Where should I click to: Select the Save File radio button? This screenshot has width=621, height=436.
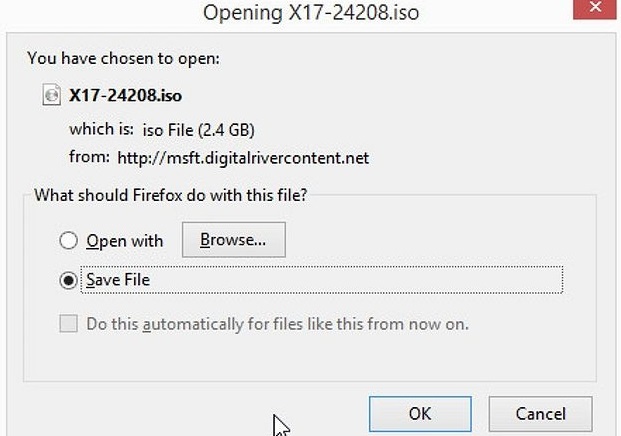click(68, 280)
